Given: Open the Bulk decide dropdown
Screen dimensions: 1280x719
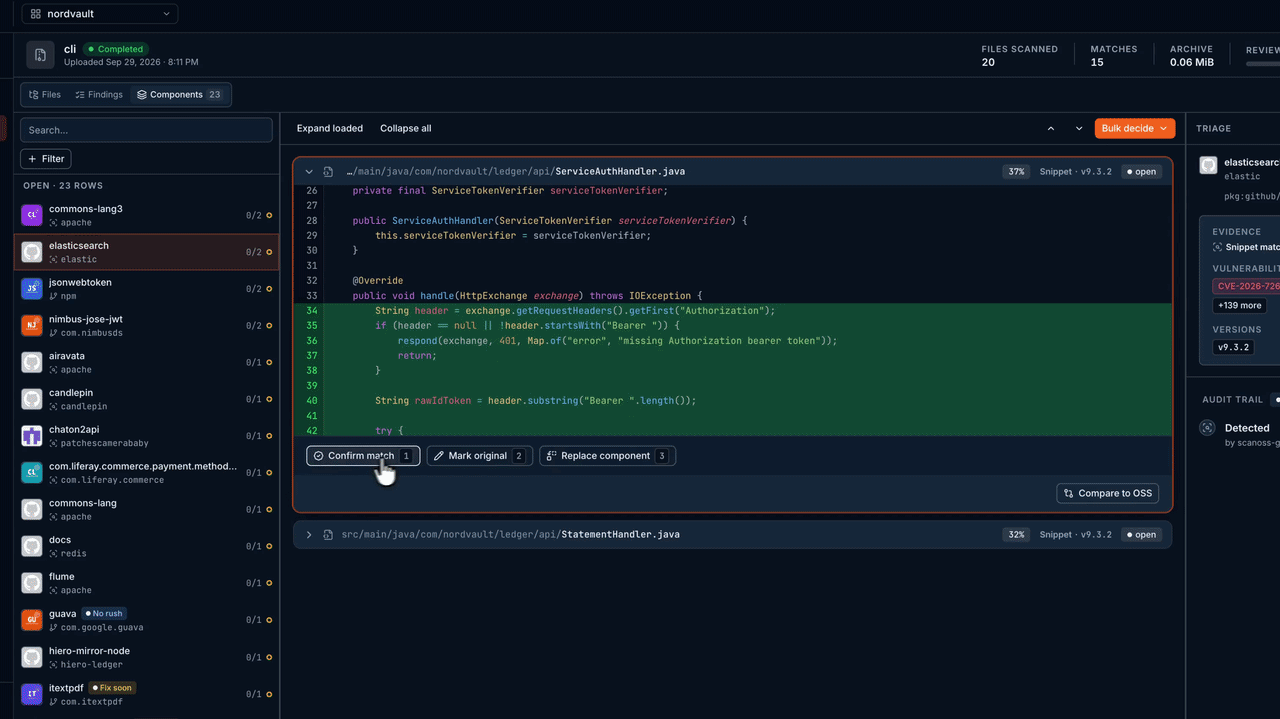Looking at the screenshot, I should pyautogui.click(x=1137, y=128).
